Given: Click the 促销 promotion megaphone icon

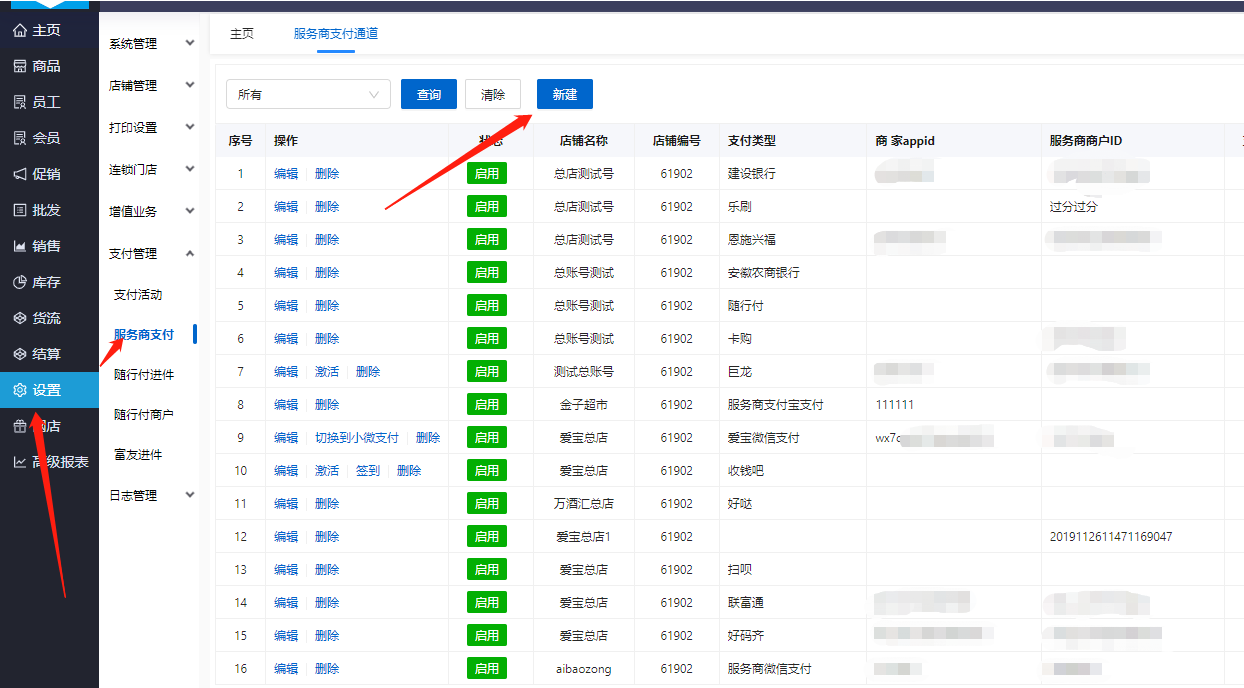Looking at the screenshot, I should pos(19,174).
